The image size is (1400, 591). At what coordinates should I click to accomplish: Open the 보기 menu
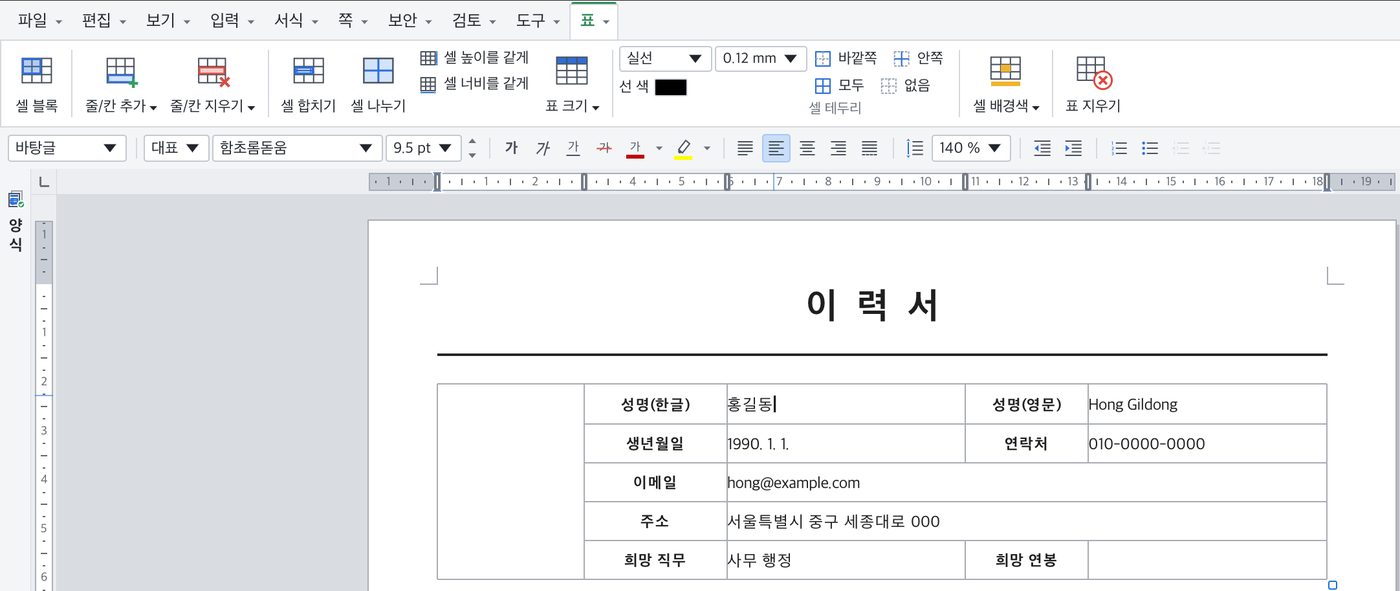point(167,20)
